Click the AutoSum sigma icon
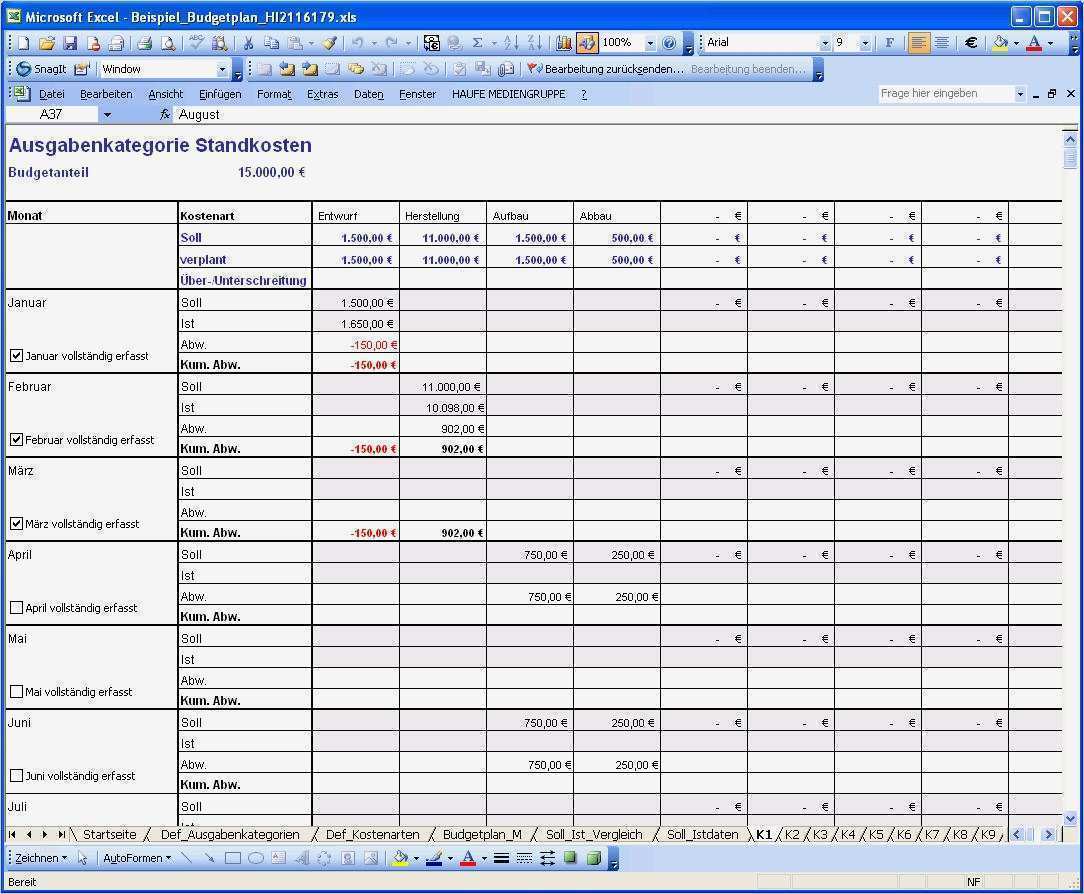 (477, 43)
